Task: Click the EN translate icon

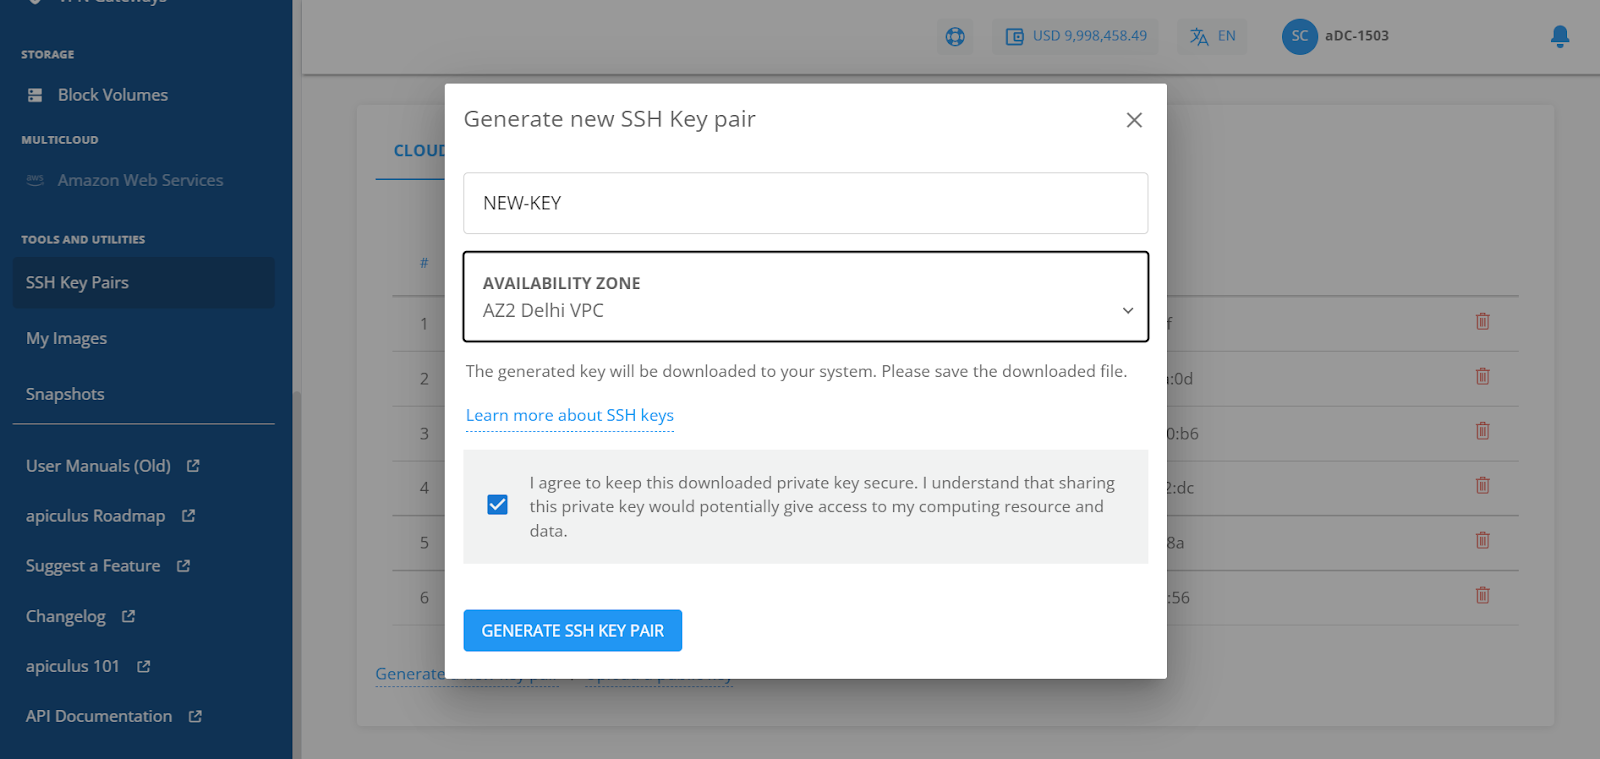Action: 1196,36
